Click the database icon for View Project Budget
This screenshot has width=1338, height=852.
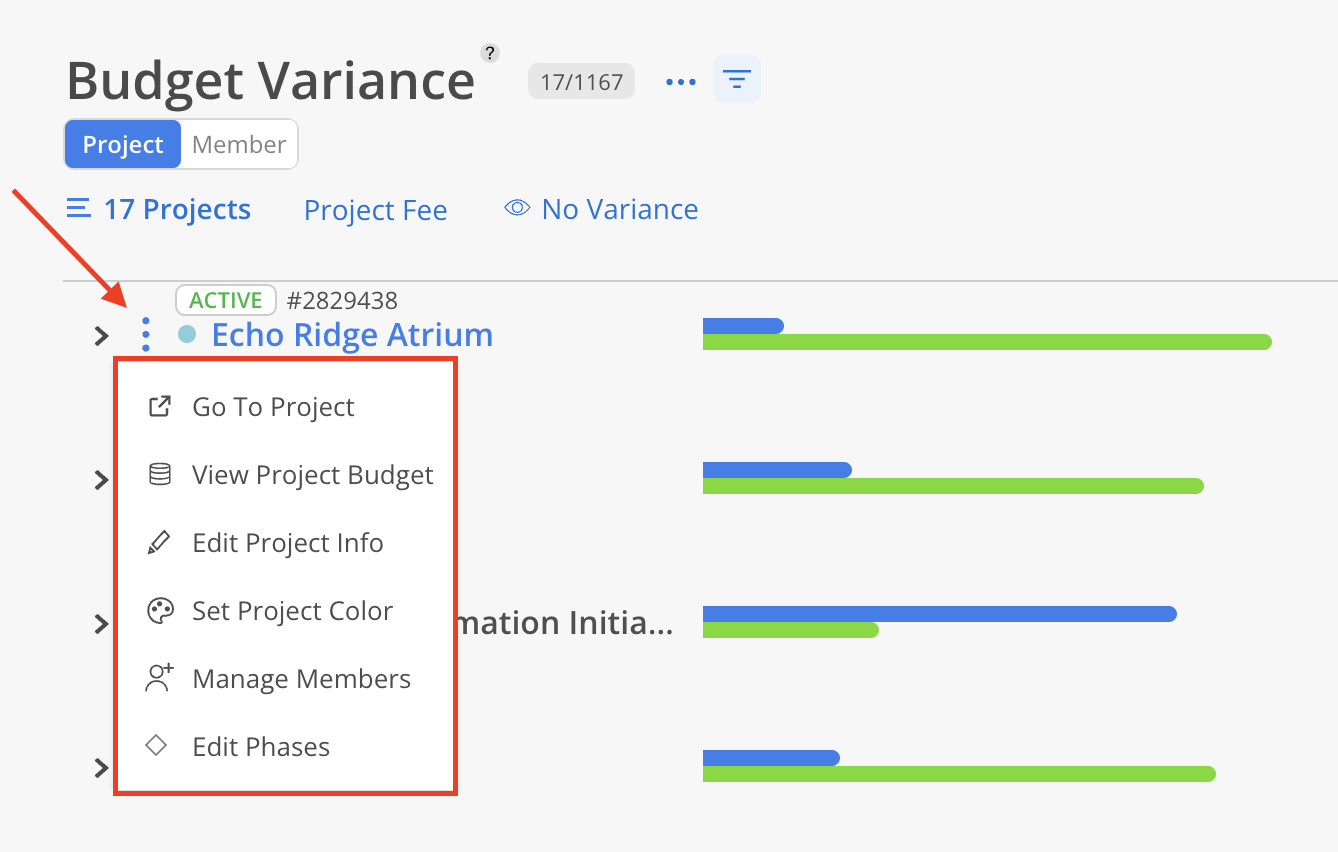(x=159, y=475)
